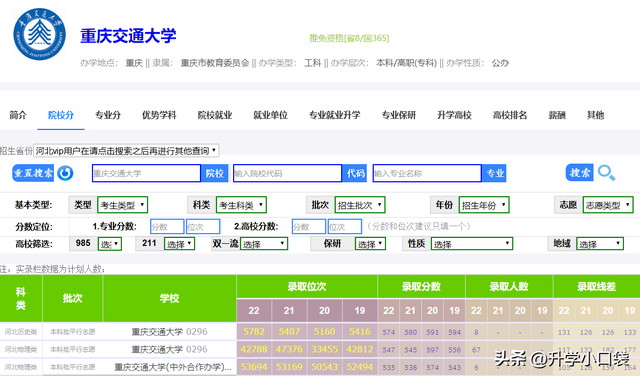Click rank value 53694 in table
This screenshot has width=640, height=378.
pyautogui.click(x=254, y=367)
